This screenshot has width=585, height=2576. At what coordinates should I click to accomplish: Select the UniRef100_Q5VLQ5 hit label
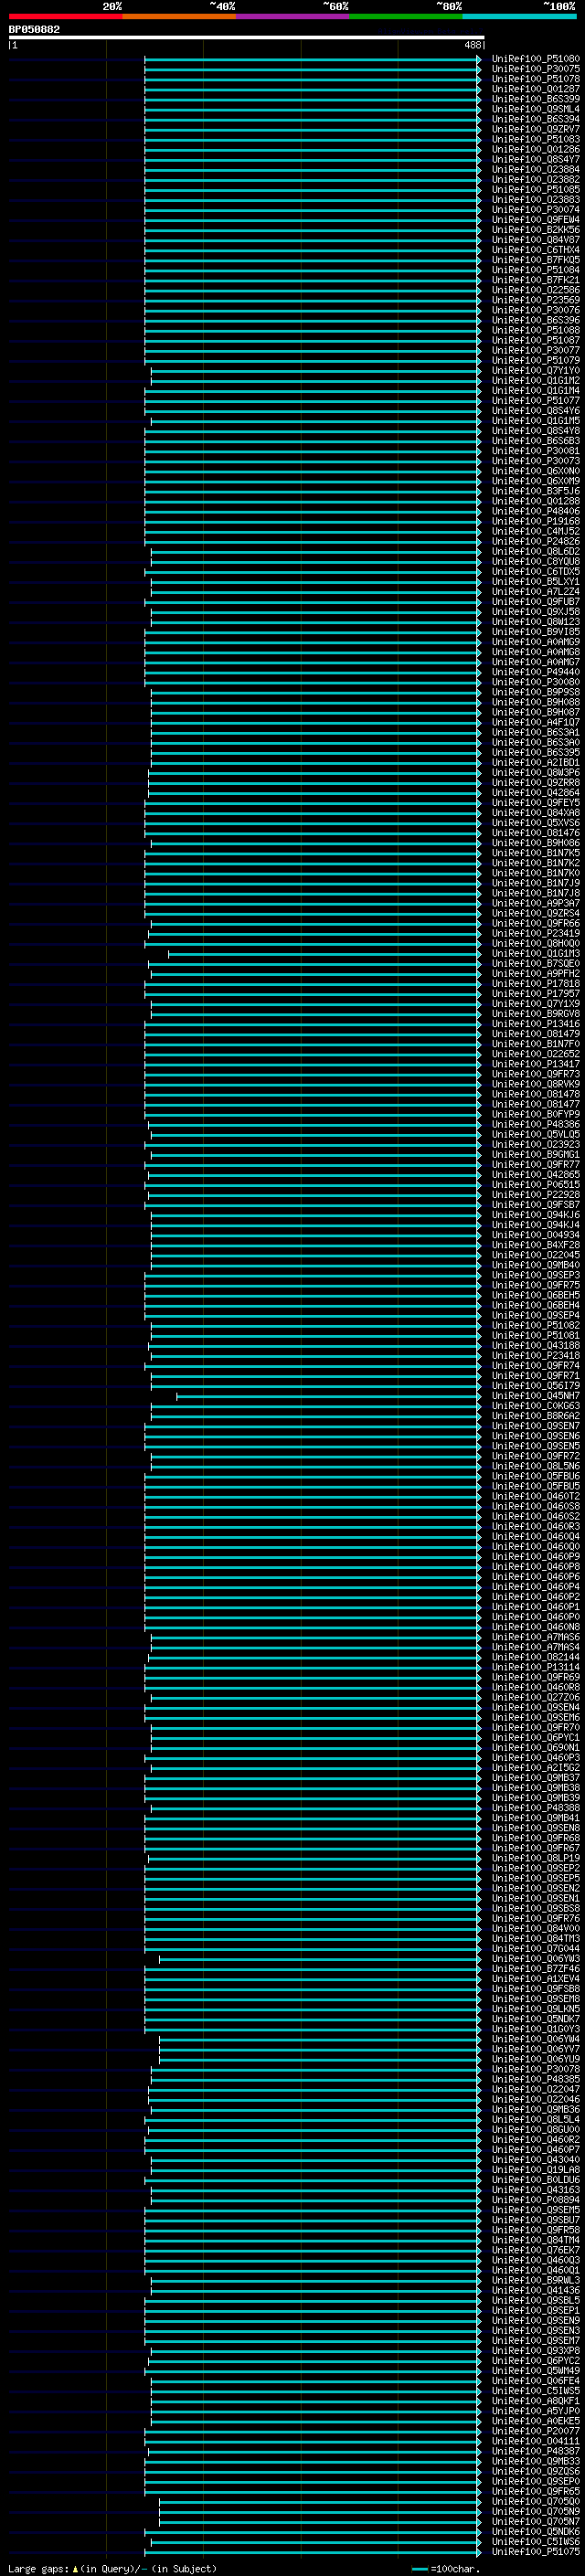[x=536, y=1134]
